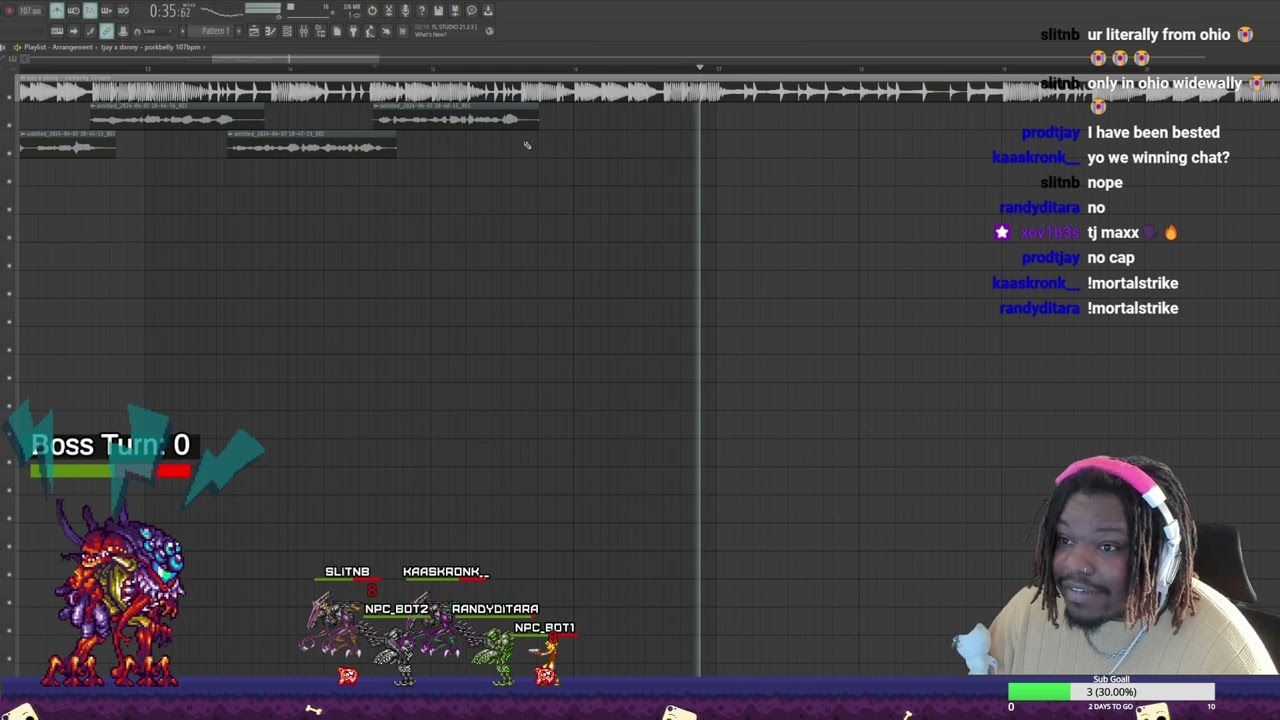Screen dimensions: 1280x720
Task: Click the download manager icon
Action: (488, 10)
